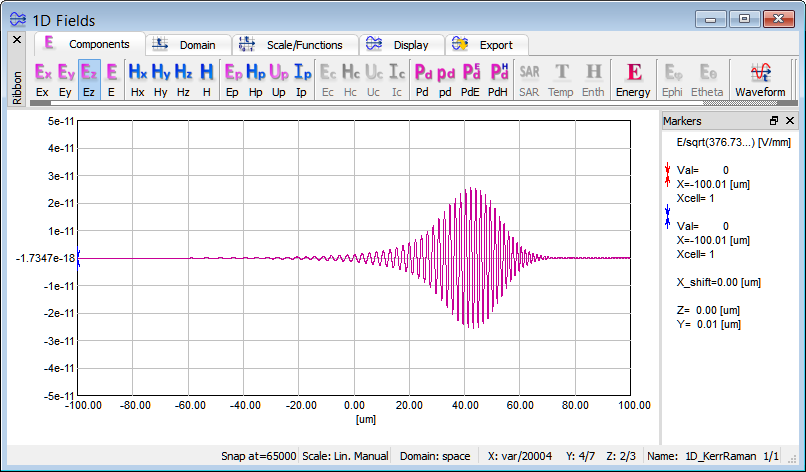Close the Markers panel
This screenshot has height=472, width=806.
(790, 121)
